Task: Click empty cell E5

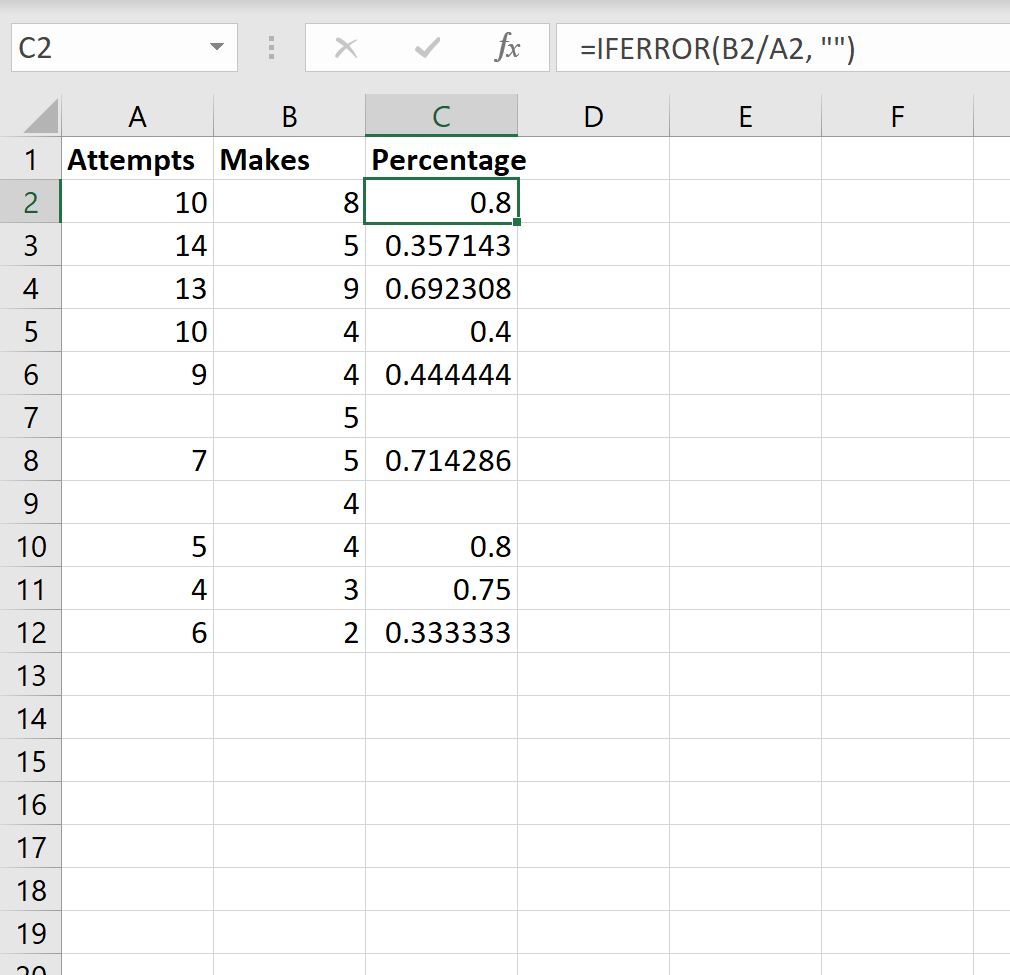Action: 745,331
